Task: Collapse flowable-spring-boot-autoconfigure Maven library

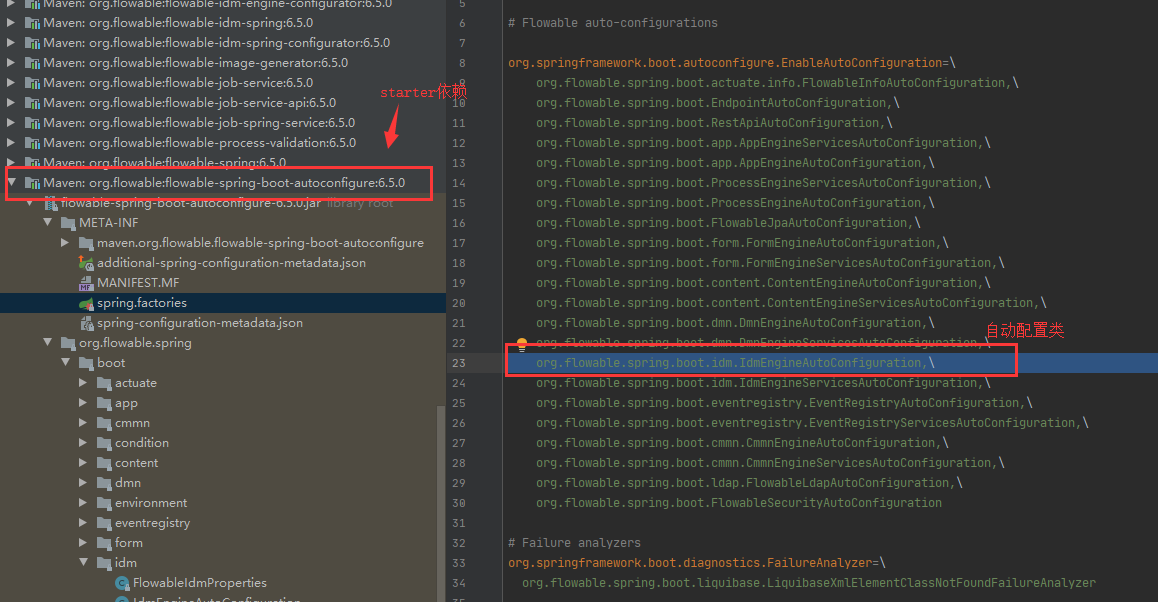Action: (12, 181)
